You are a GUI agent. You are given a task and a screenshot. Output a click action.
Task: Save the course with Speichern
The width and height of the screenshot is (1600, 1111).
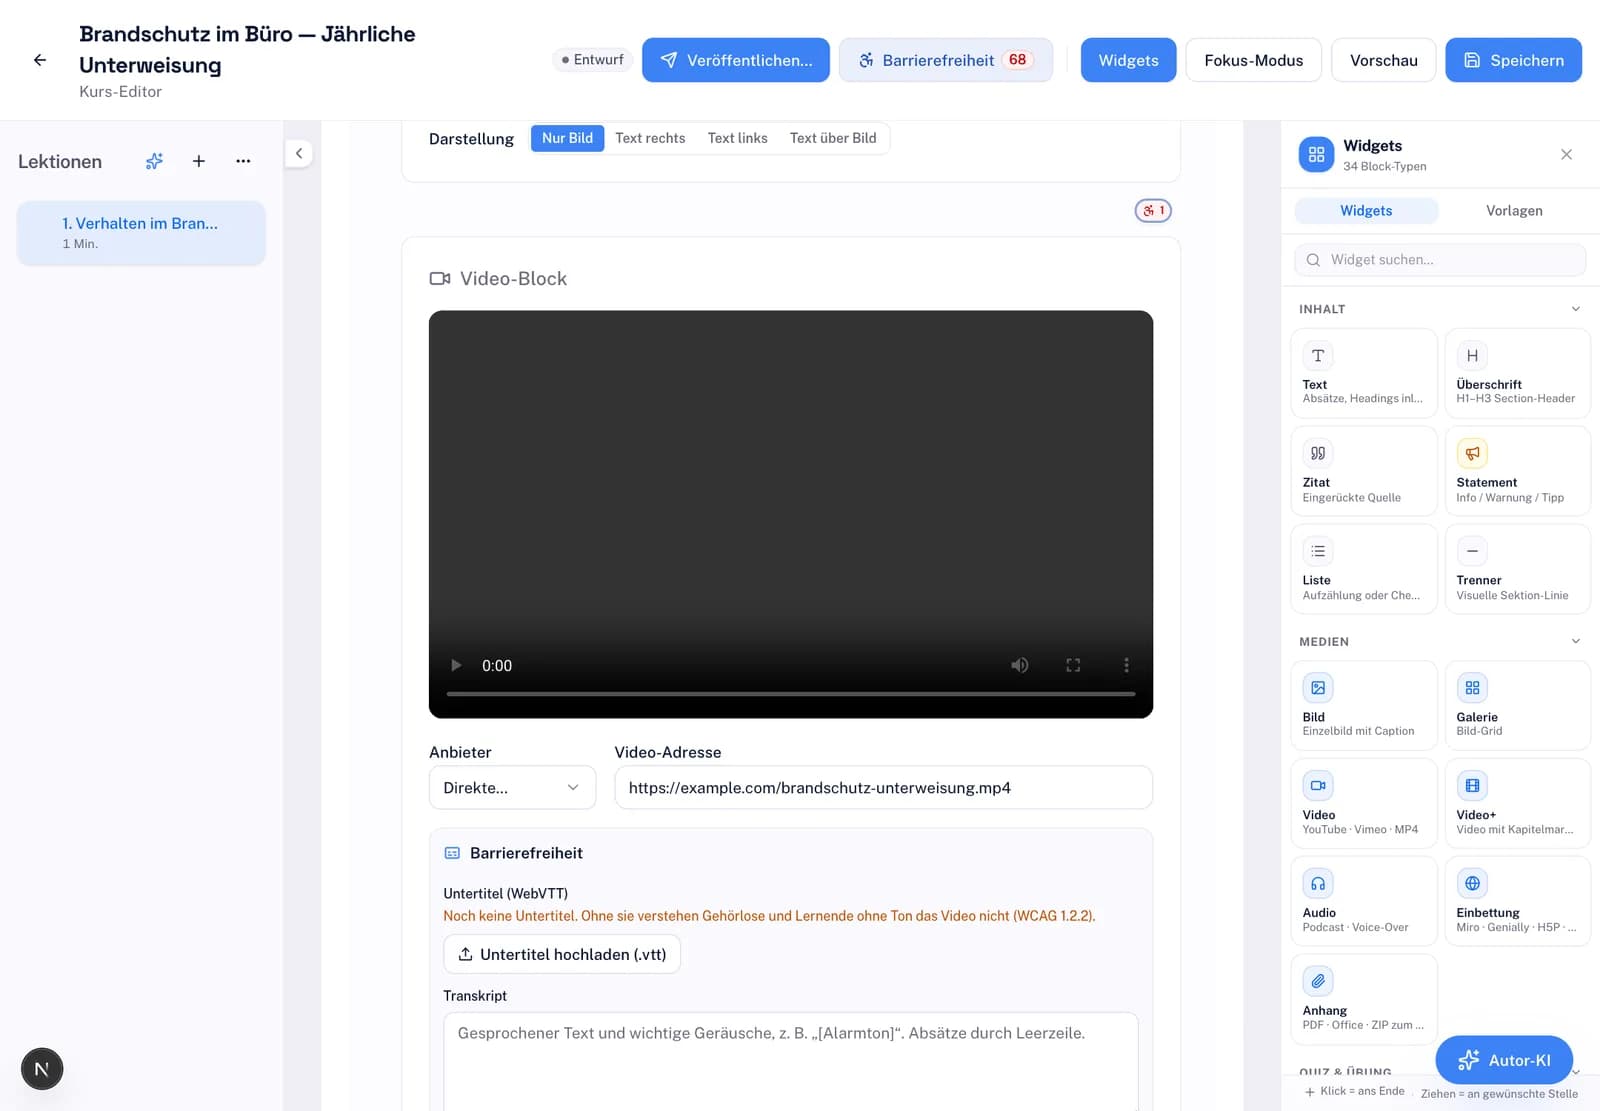pos(1513,60)
